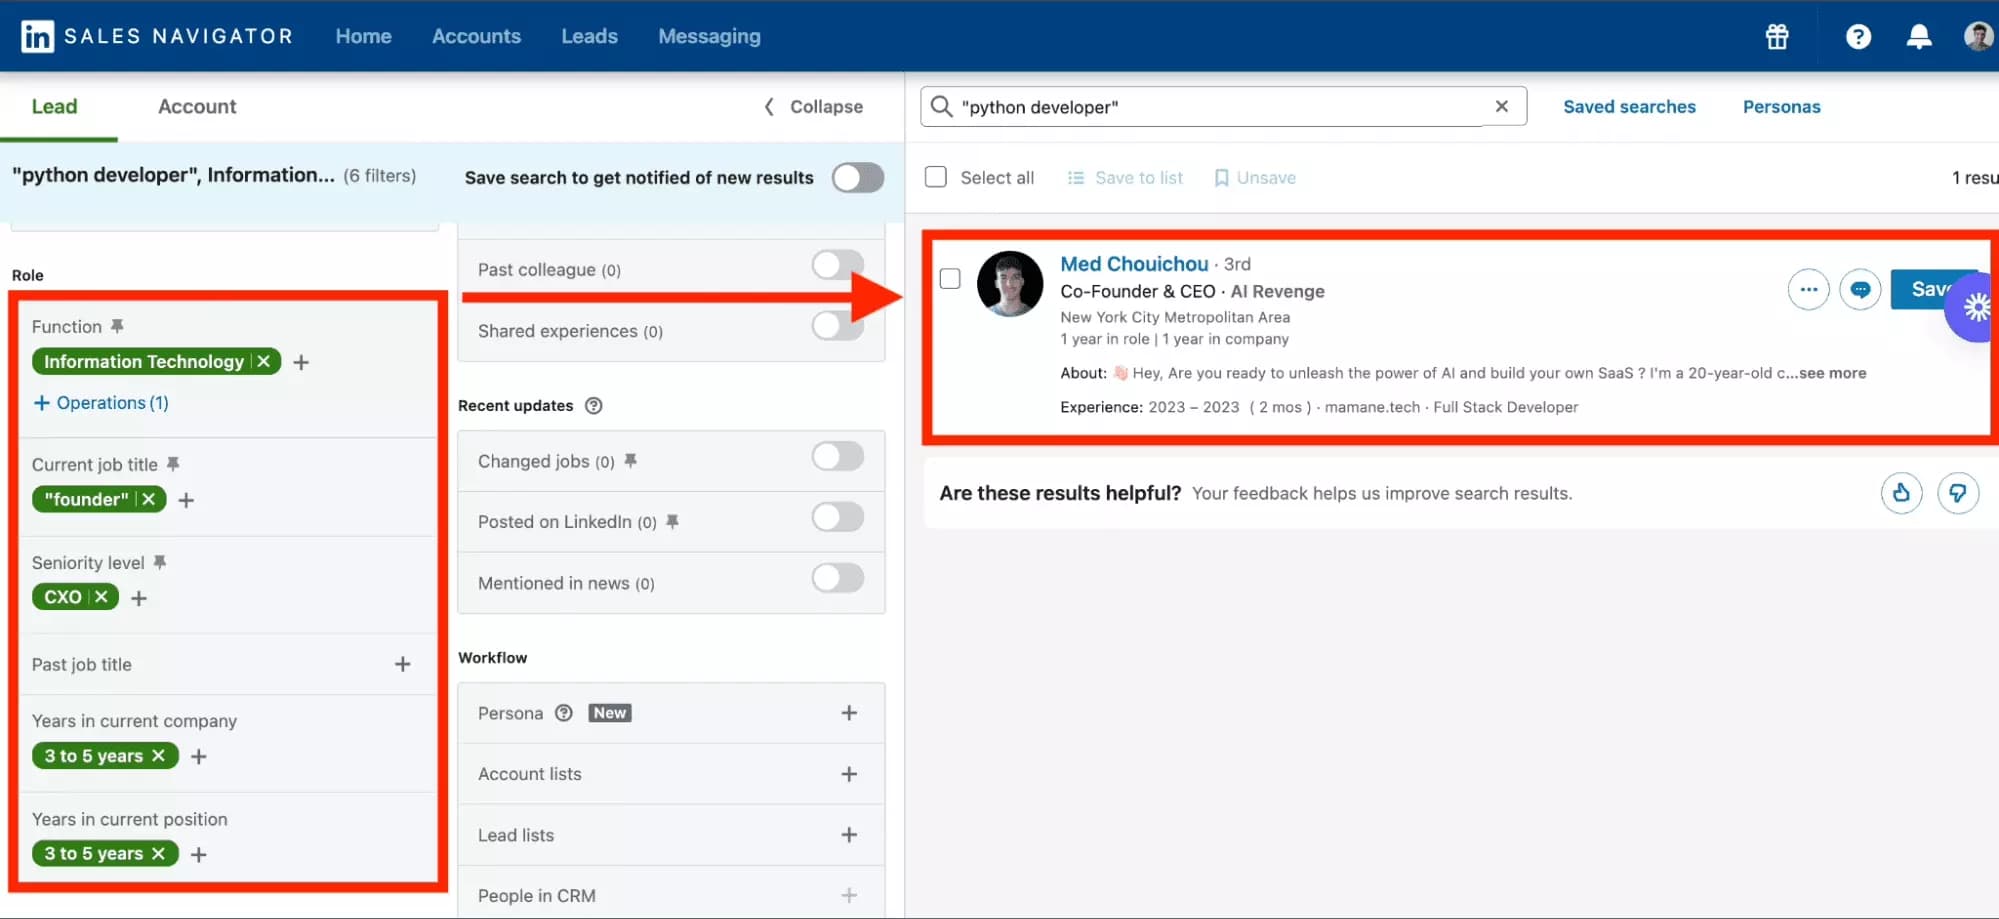Open Saved searches
Screen dimensions: 1999x919
1628,106
